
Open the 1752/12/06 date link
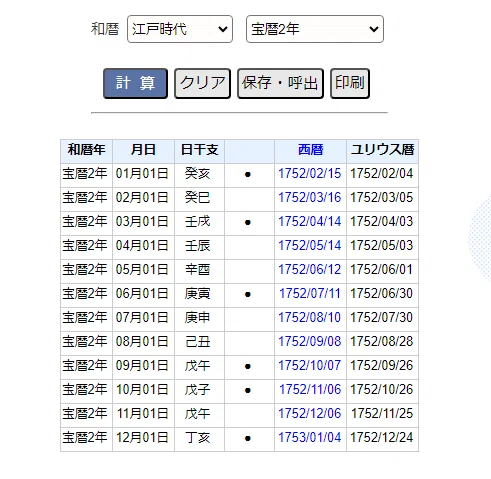point(310,414)
